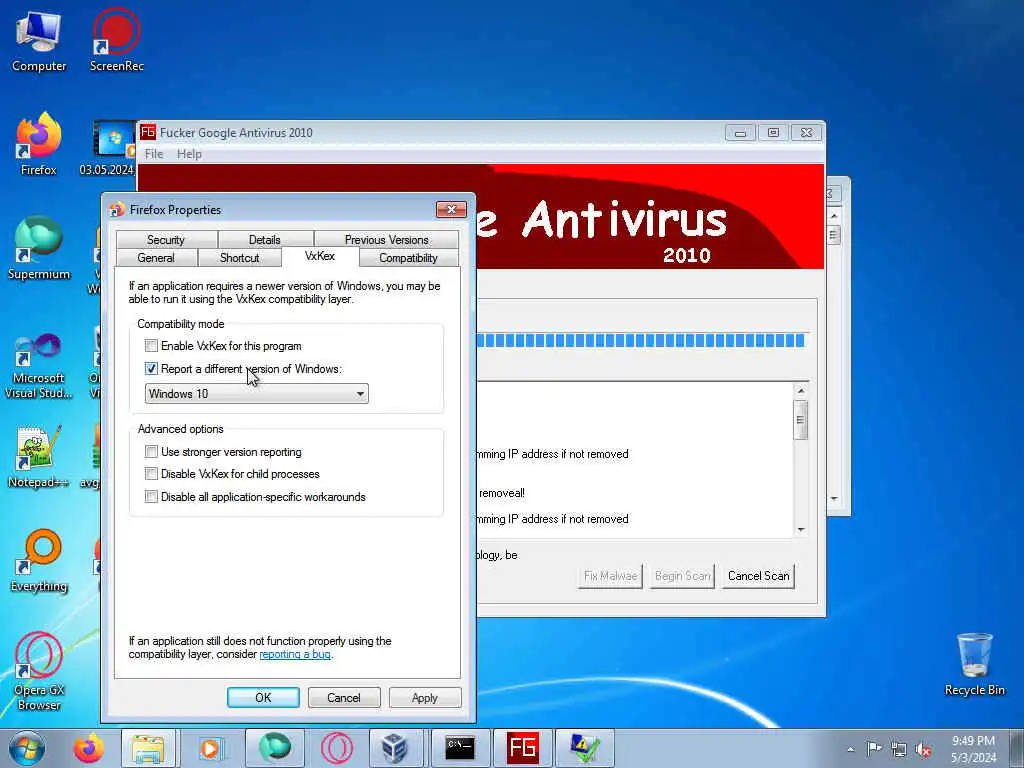Image resolution: width=1024 pixels, height=768 pixels.
Task: Show hidden system tray icons
Action: (x=850, y=749)
